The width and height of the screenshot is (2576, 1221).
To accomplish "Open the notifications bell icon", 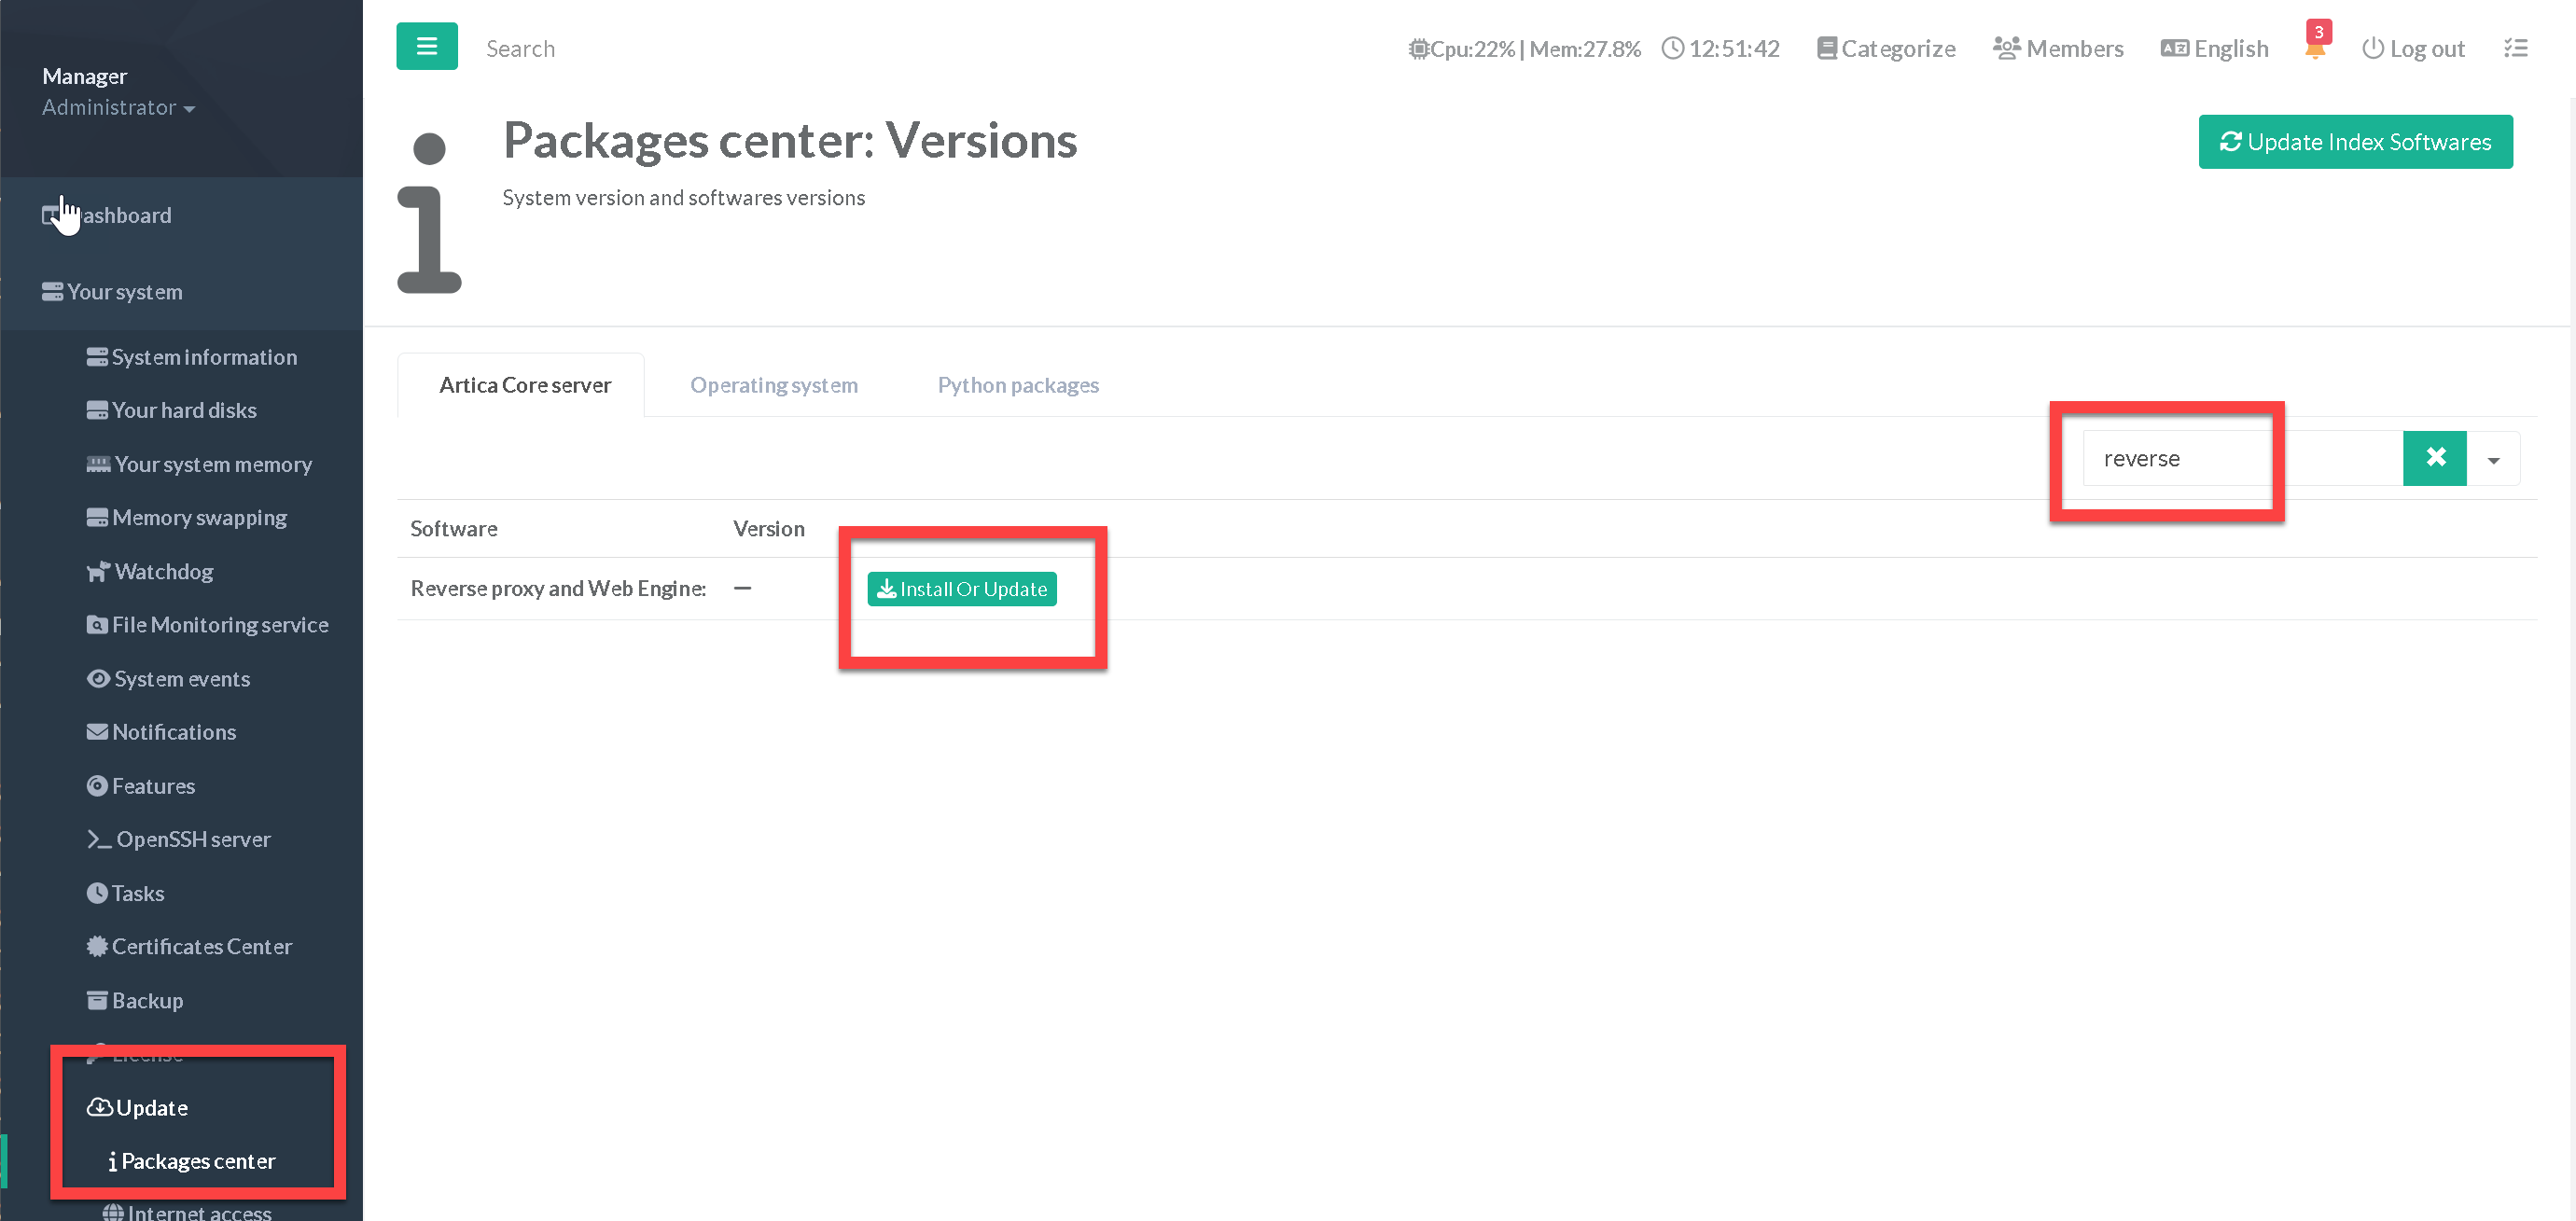I will 2314,49.
